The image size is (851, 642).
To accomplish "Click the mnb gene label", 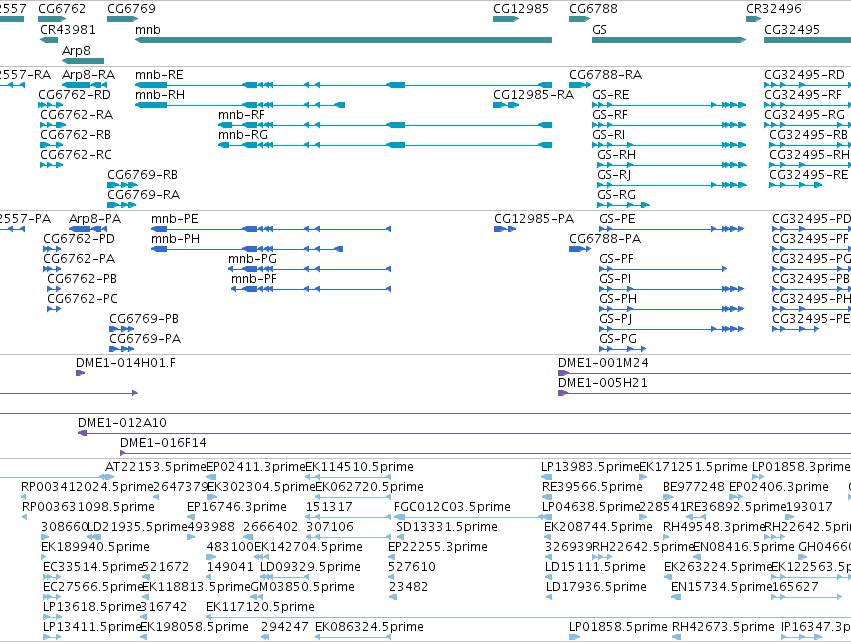I will [x=148, y=30].
